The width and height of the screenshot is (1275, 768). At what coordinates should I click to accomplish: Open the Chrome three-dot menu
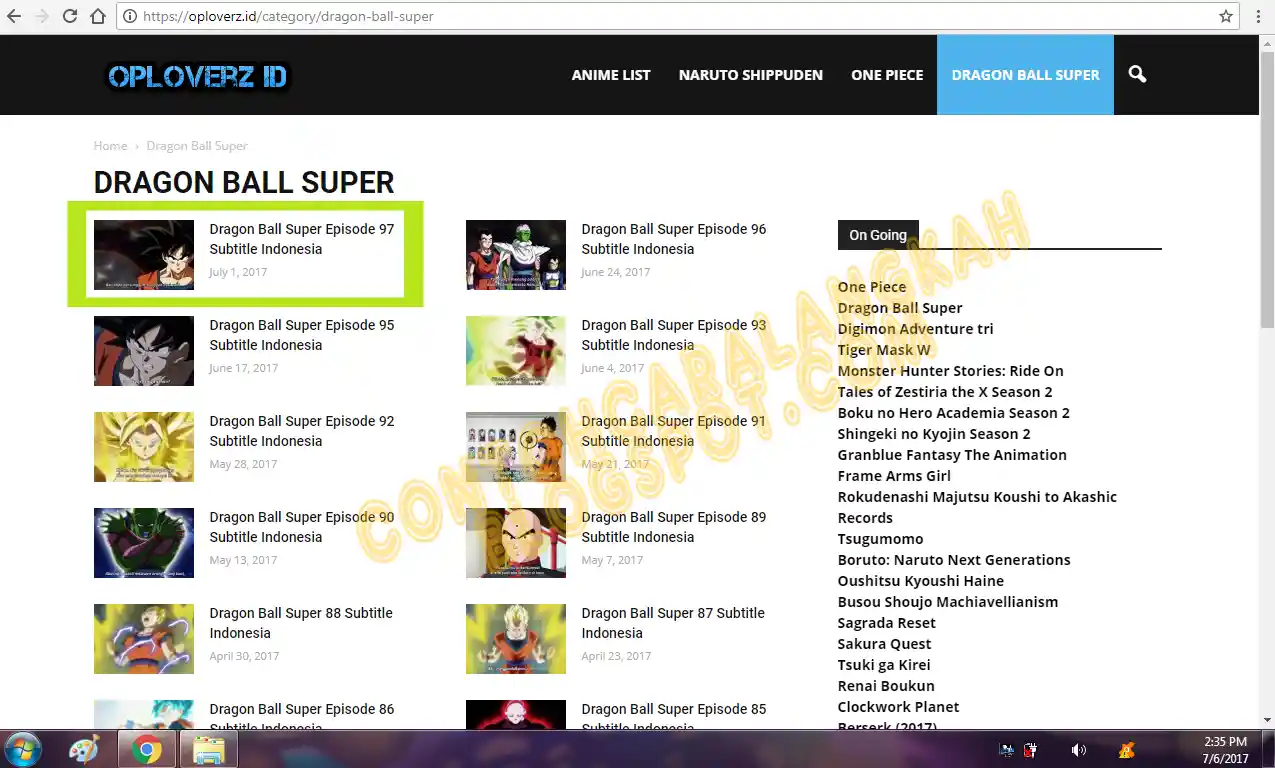(x=1260, y=16)
